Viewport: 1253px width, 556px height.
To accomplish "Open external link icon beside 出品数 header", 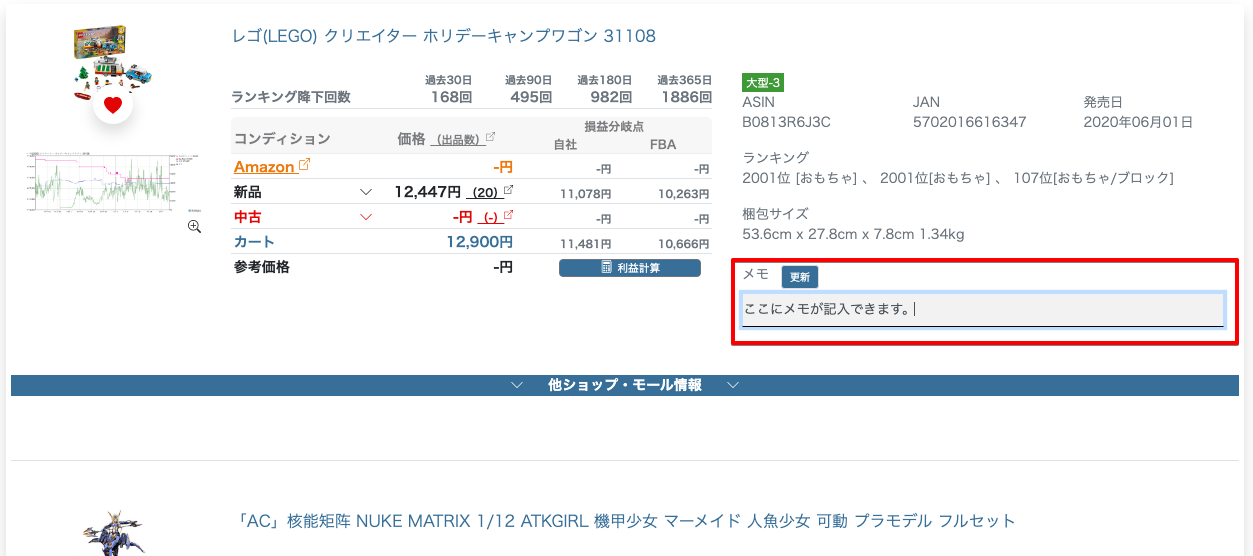I will pos(490,138).
